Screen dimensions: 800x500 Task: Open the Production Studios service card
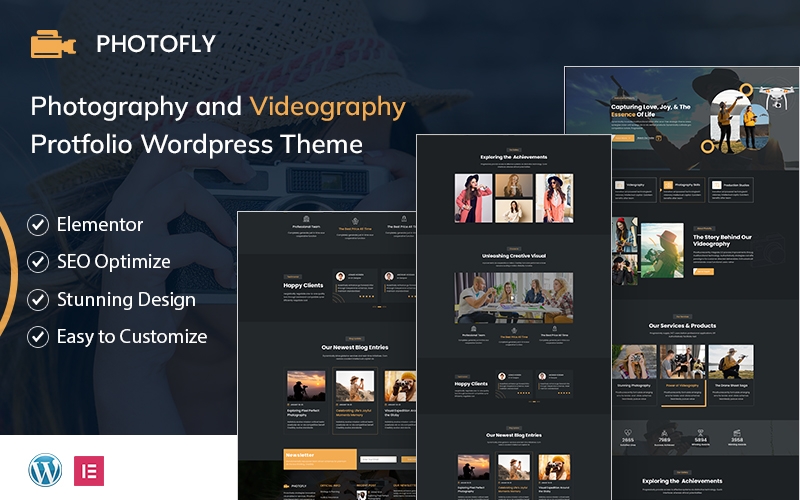(731, 190)
